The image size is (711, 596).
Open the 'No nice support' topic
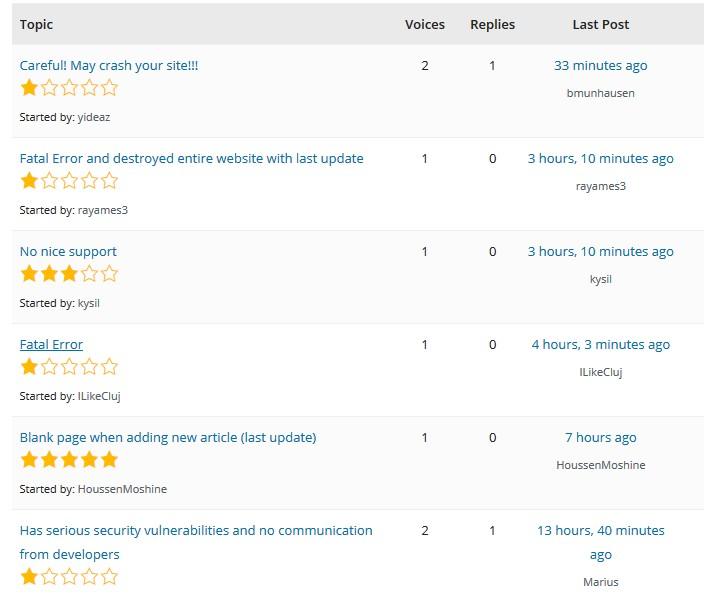[68, 251]
